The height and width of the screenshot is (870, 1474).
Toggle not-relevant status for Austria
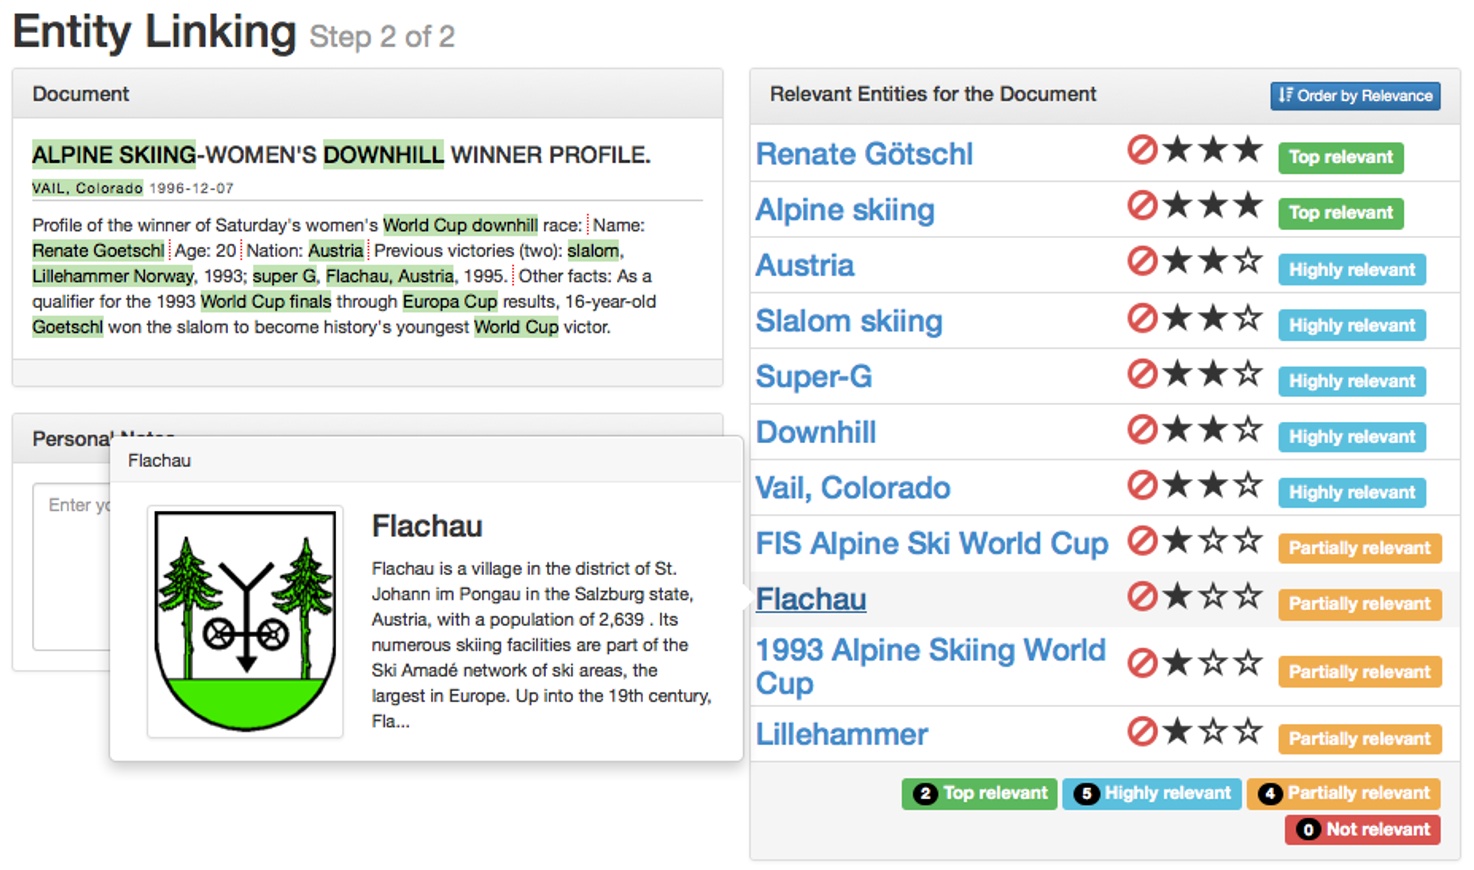(x=1143, y=262)
